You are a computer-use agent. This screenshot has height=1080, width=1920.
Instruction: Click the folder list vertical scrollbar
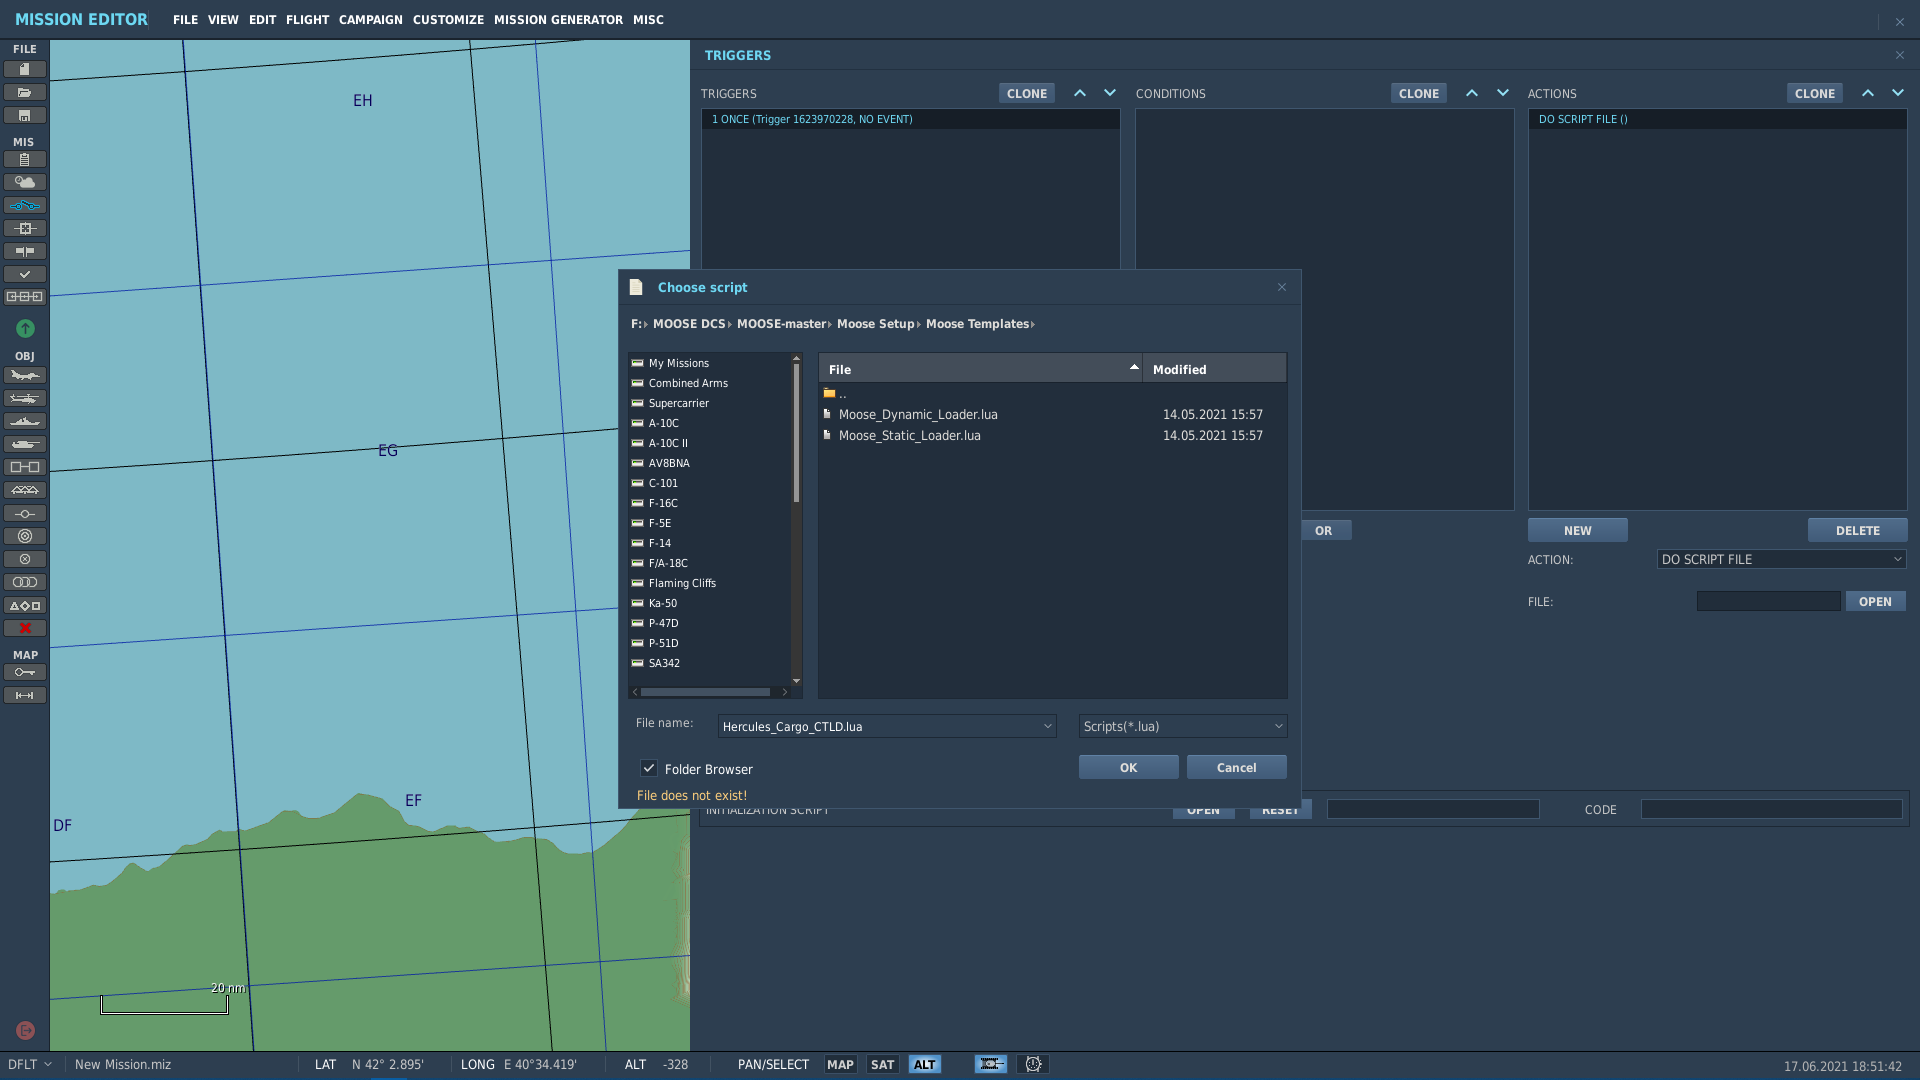pos(796,433)
